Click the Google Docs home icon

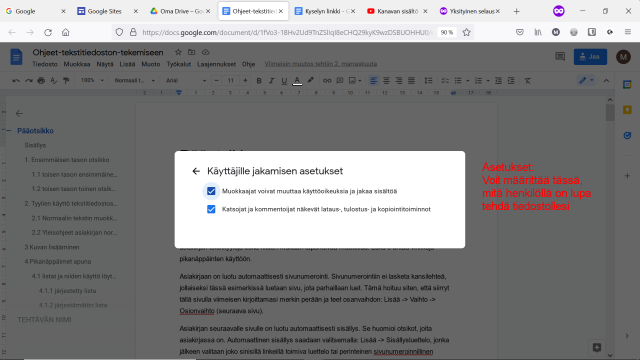(x=16, y=57)
